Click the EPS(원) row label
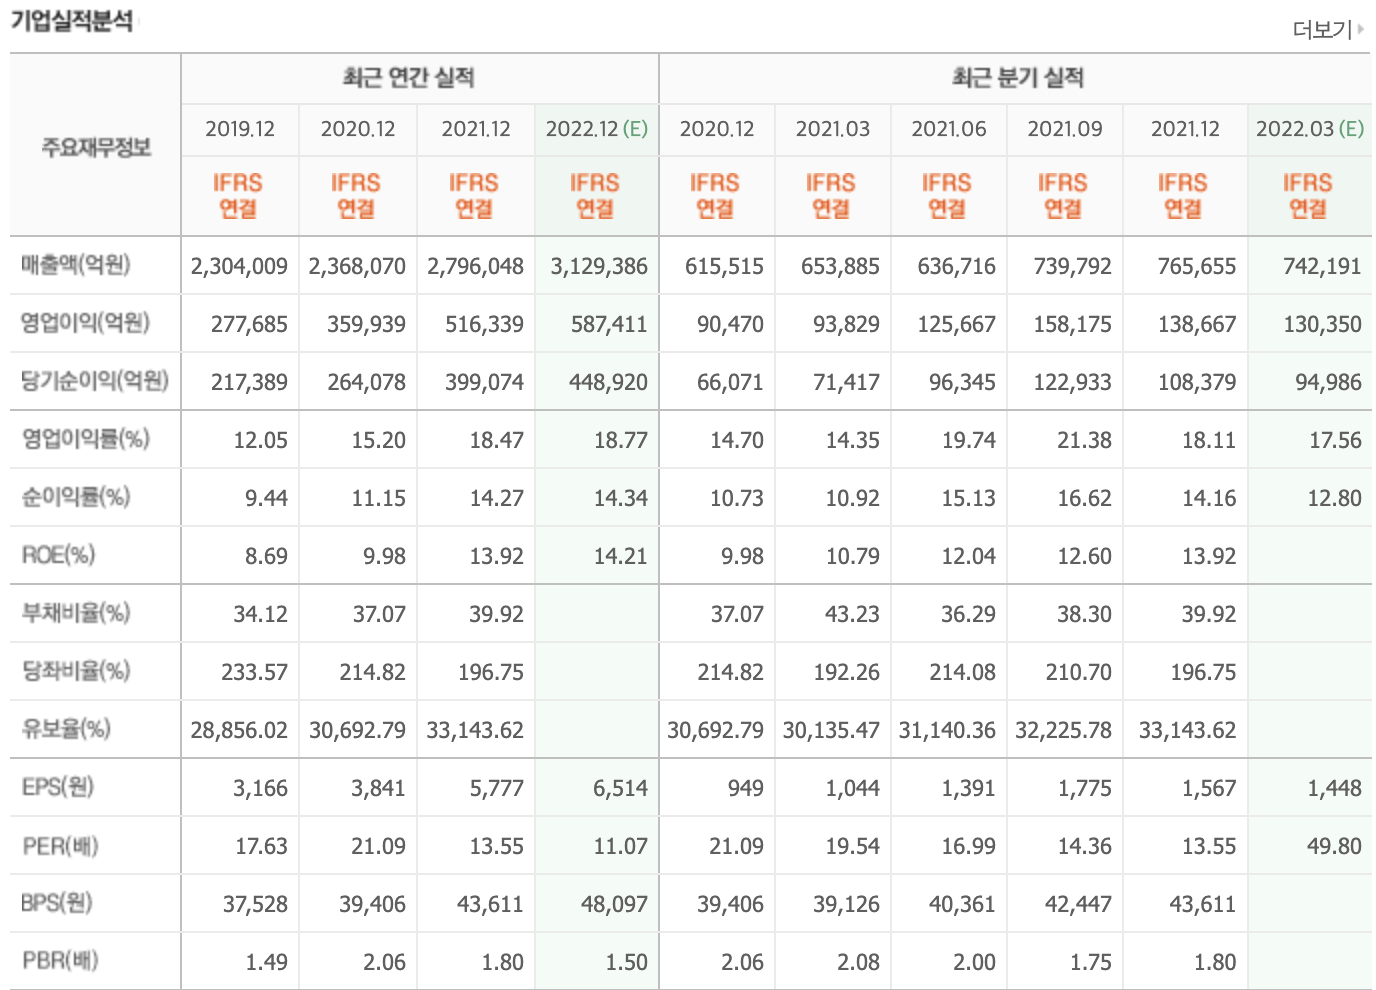1376x990 pixels. pos(58,787)
